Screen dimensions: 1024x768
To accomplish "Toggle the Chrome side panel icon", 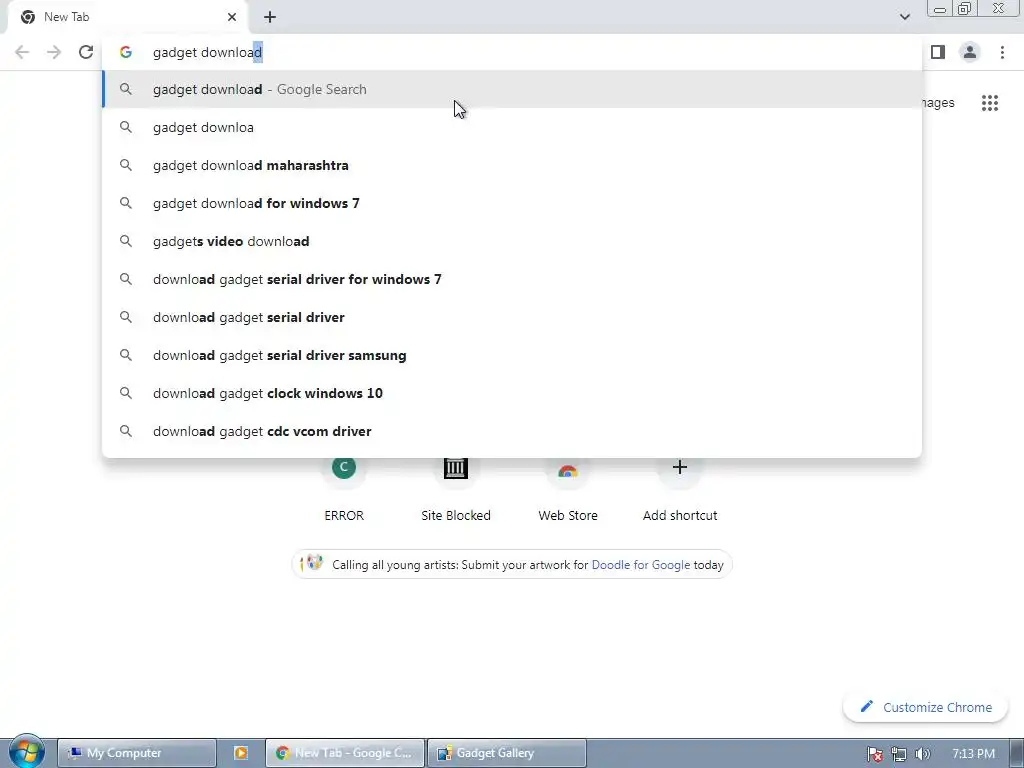I will coord(938,52).
